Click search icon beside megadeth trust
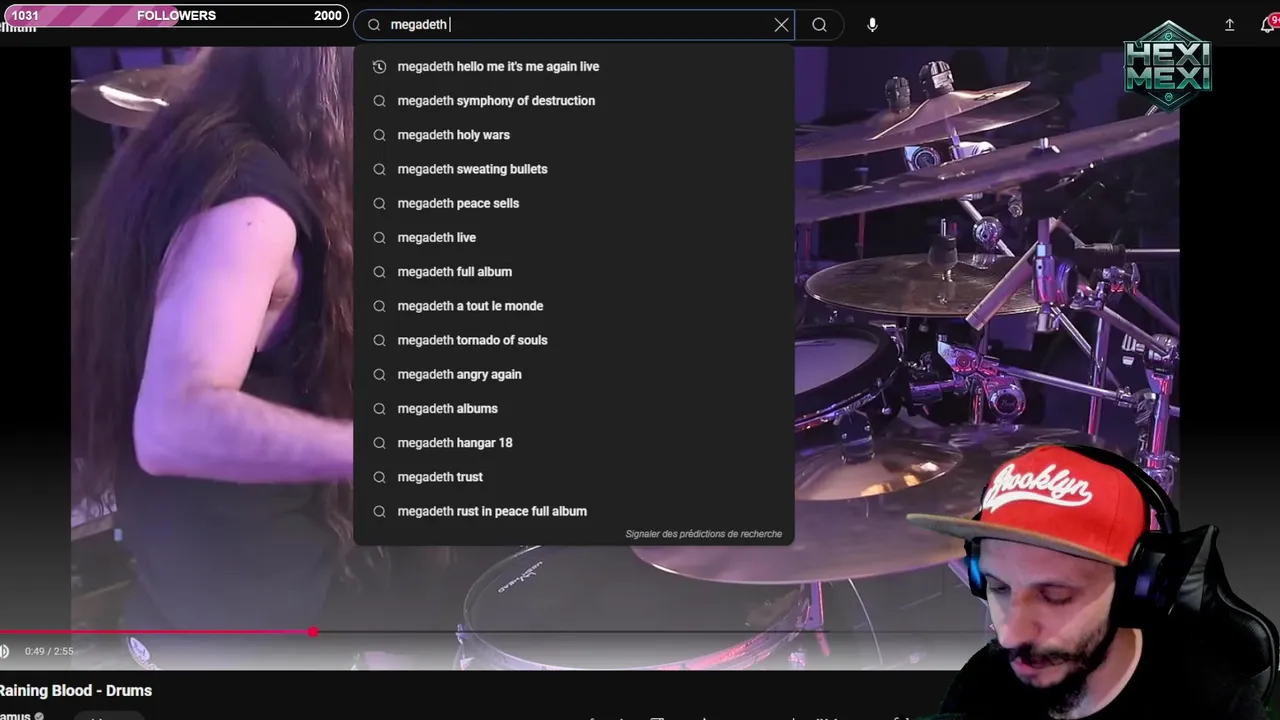The width and height of the screenshot is (1280, 720). (379, 477)
